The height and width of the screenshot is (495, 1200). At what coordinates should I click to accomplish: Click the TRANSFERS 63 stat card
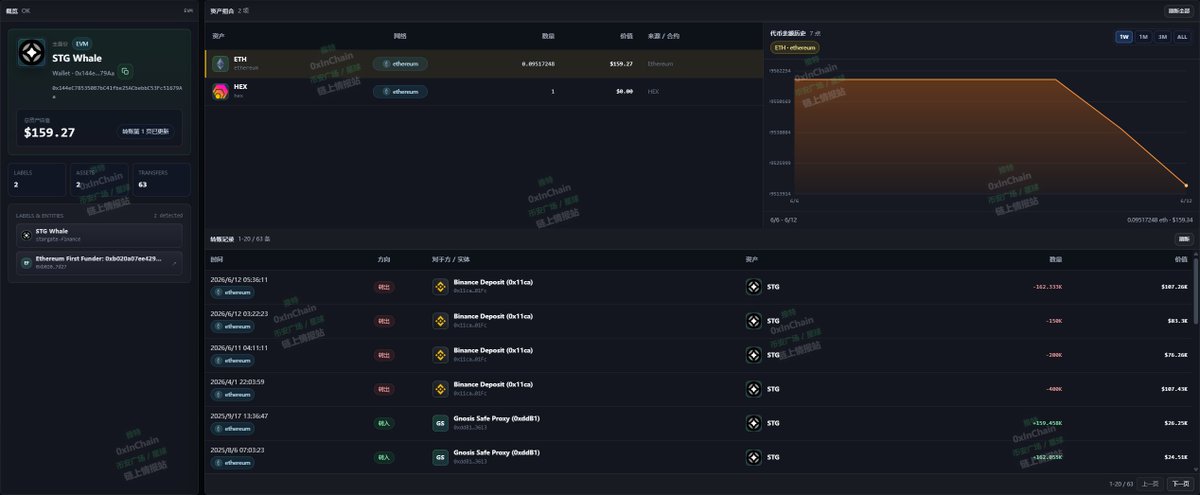[161, 179]
